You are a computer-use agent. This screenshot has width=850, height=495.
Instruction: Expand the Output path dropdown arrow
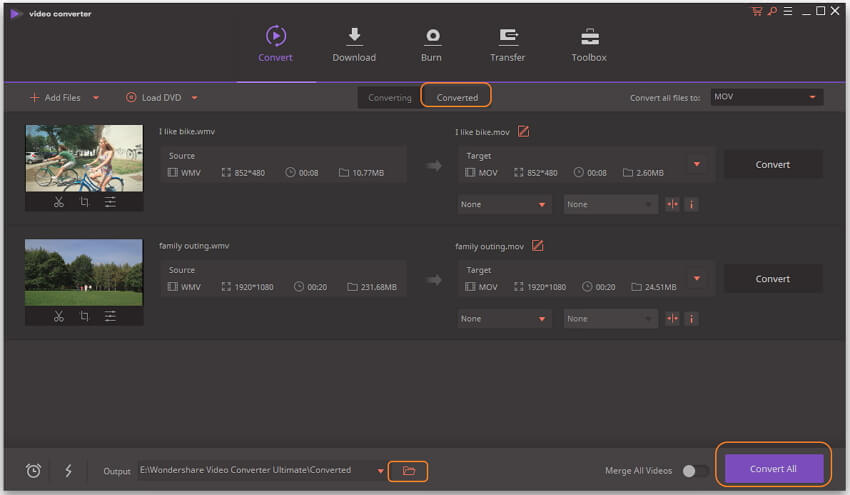381,471
